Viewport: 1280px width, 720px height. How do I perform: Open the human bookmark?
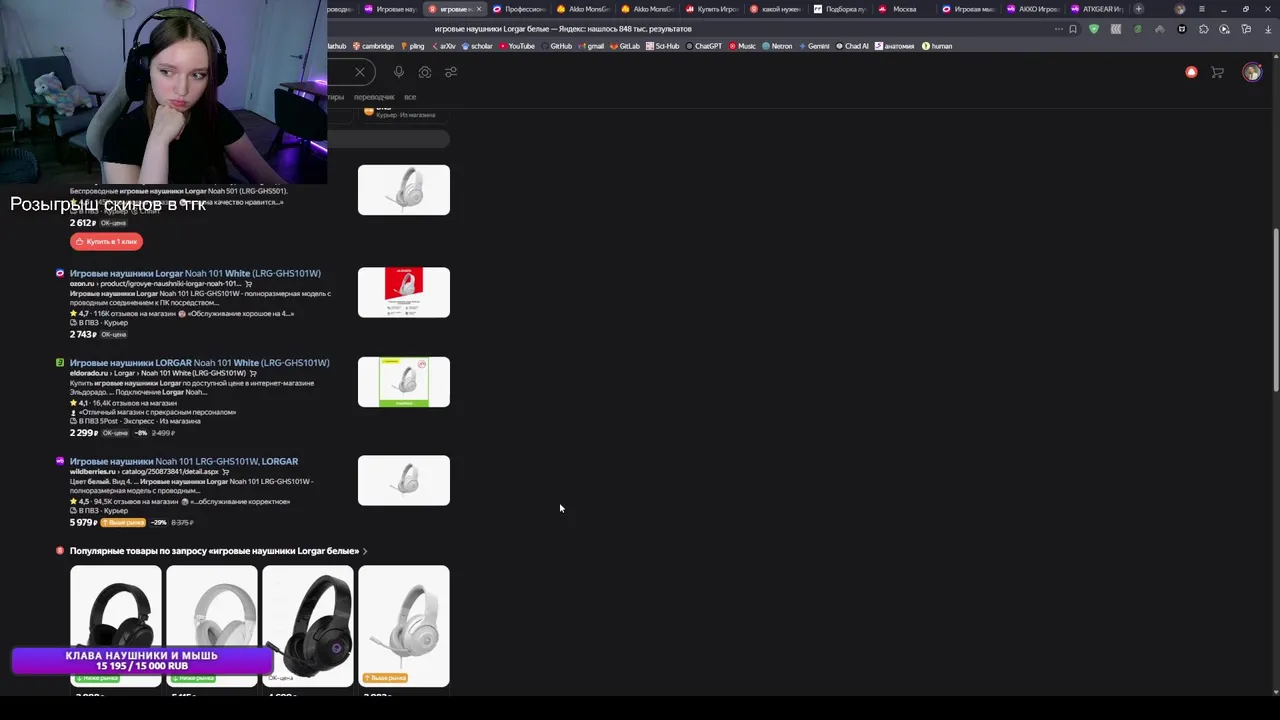937,46
